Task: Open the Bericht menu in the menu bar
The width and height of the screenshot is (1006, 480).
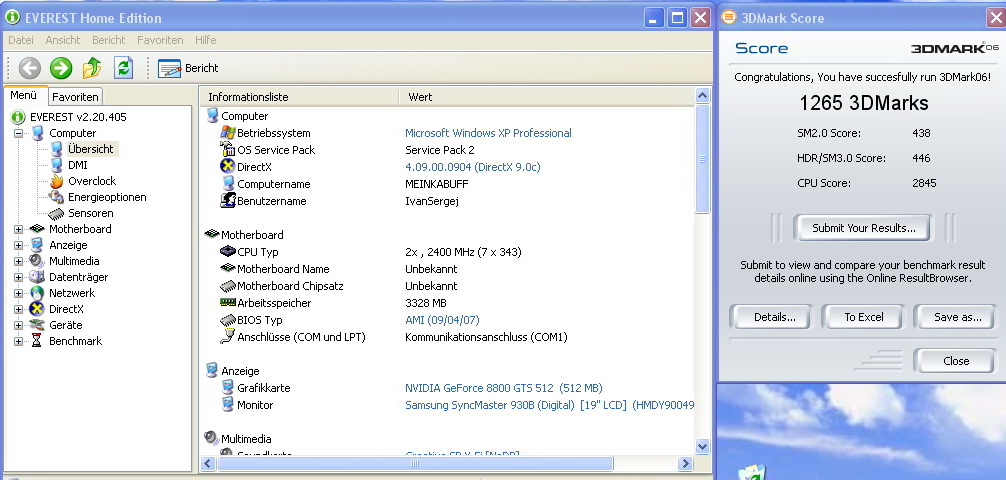Action: point(108,40)
